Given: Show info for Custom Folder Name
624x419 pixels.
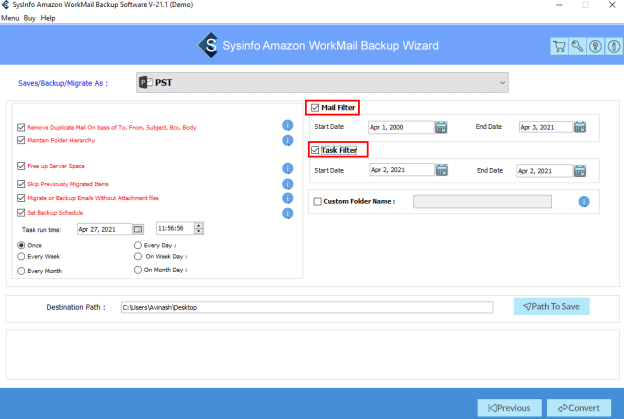Looking at the screenshot, I should 584,202.
